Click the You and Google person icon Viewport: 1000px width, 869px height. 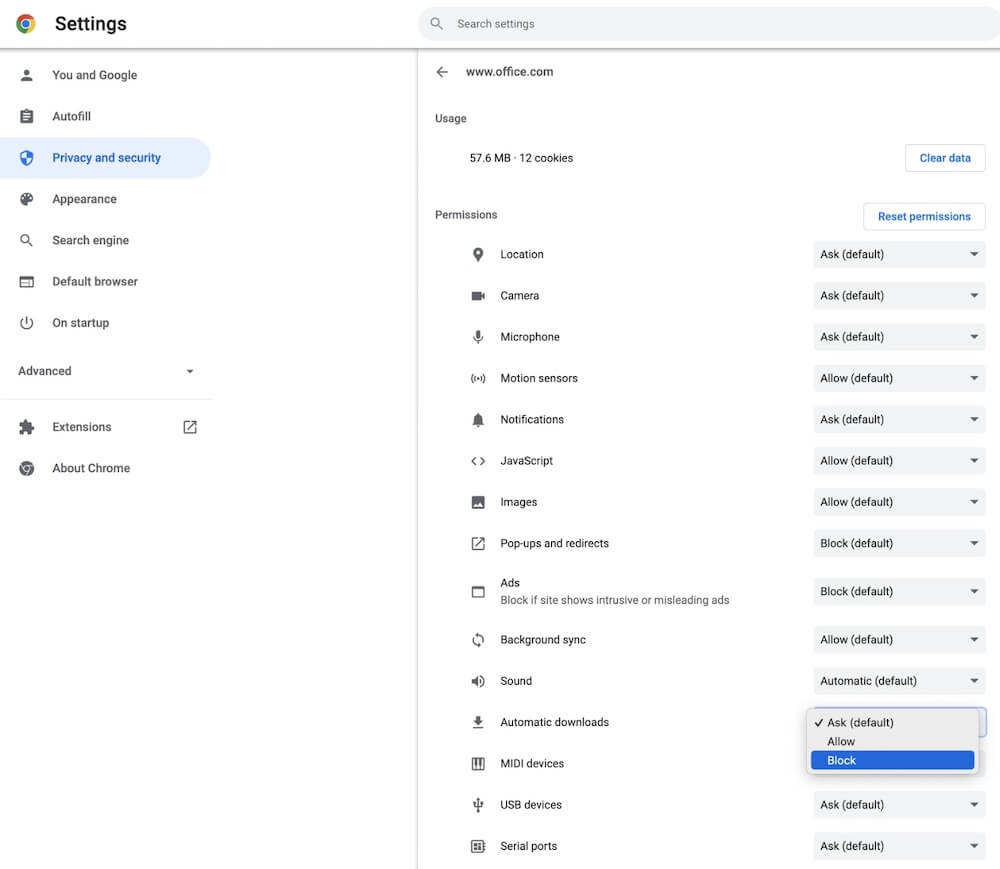[x=26, y=75]
